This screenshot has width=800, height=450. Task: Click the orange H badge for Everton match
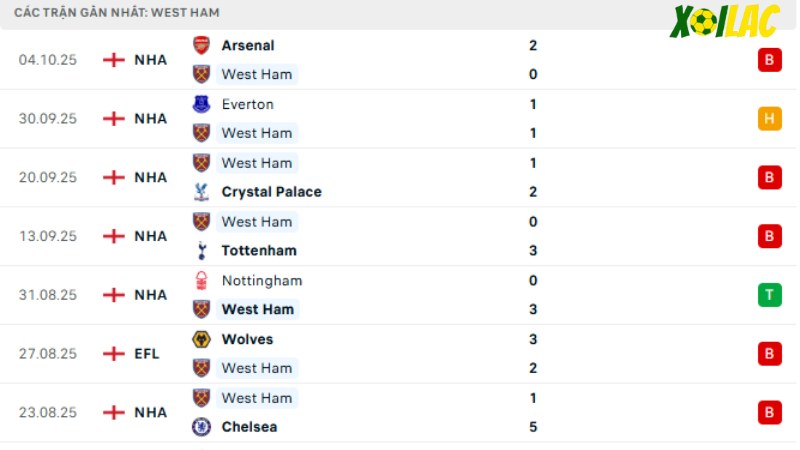pos(769,118)
